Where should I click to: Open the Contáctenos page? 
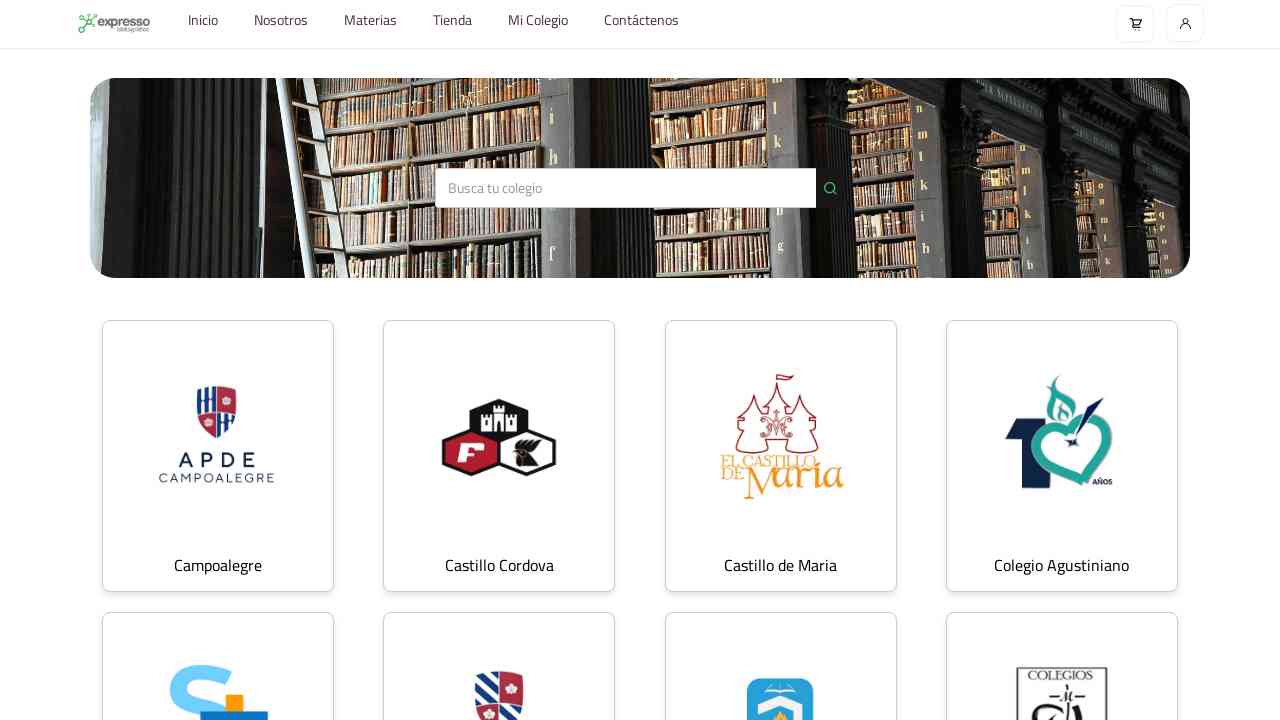pyautogui.click(x=641, y=20)
